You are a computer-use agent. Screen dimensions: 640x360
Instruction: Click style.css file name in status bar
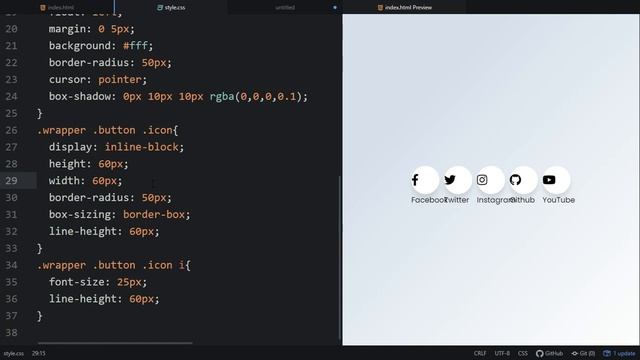click(14, 353)
